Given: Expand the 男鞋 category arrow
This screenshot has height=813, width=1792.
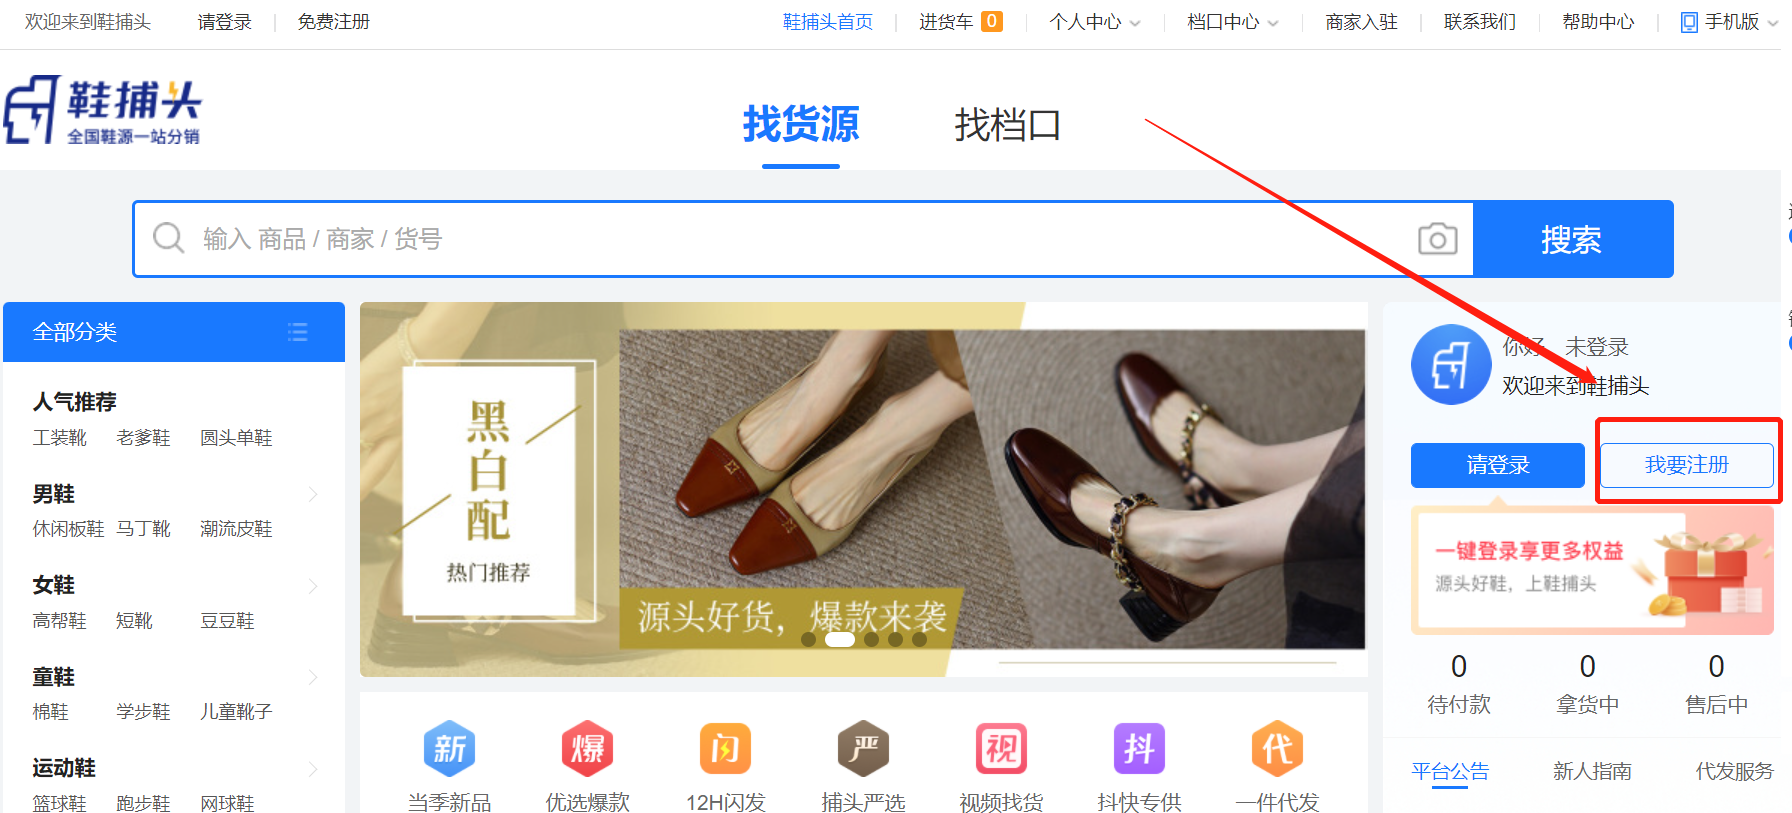Looking at the screenshot, I should tap(312, 494).
